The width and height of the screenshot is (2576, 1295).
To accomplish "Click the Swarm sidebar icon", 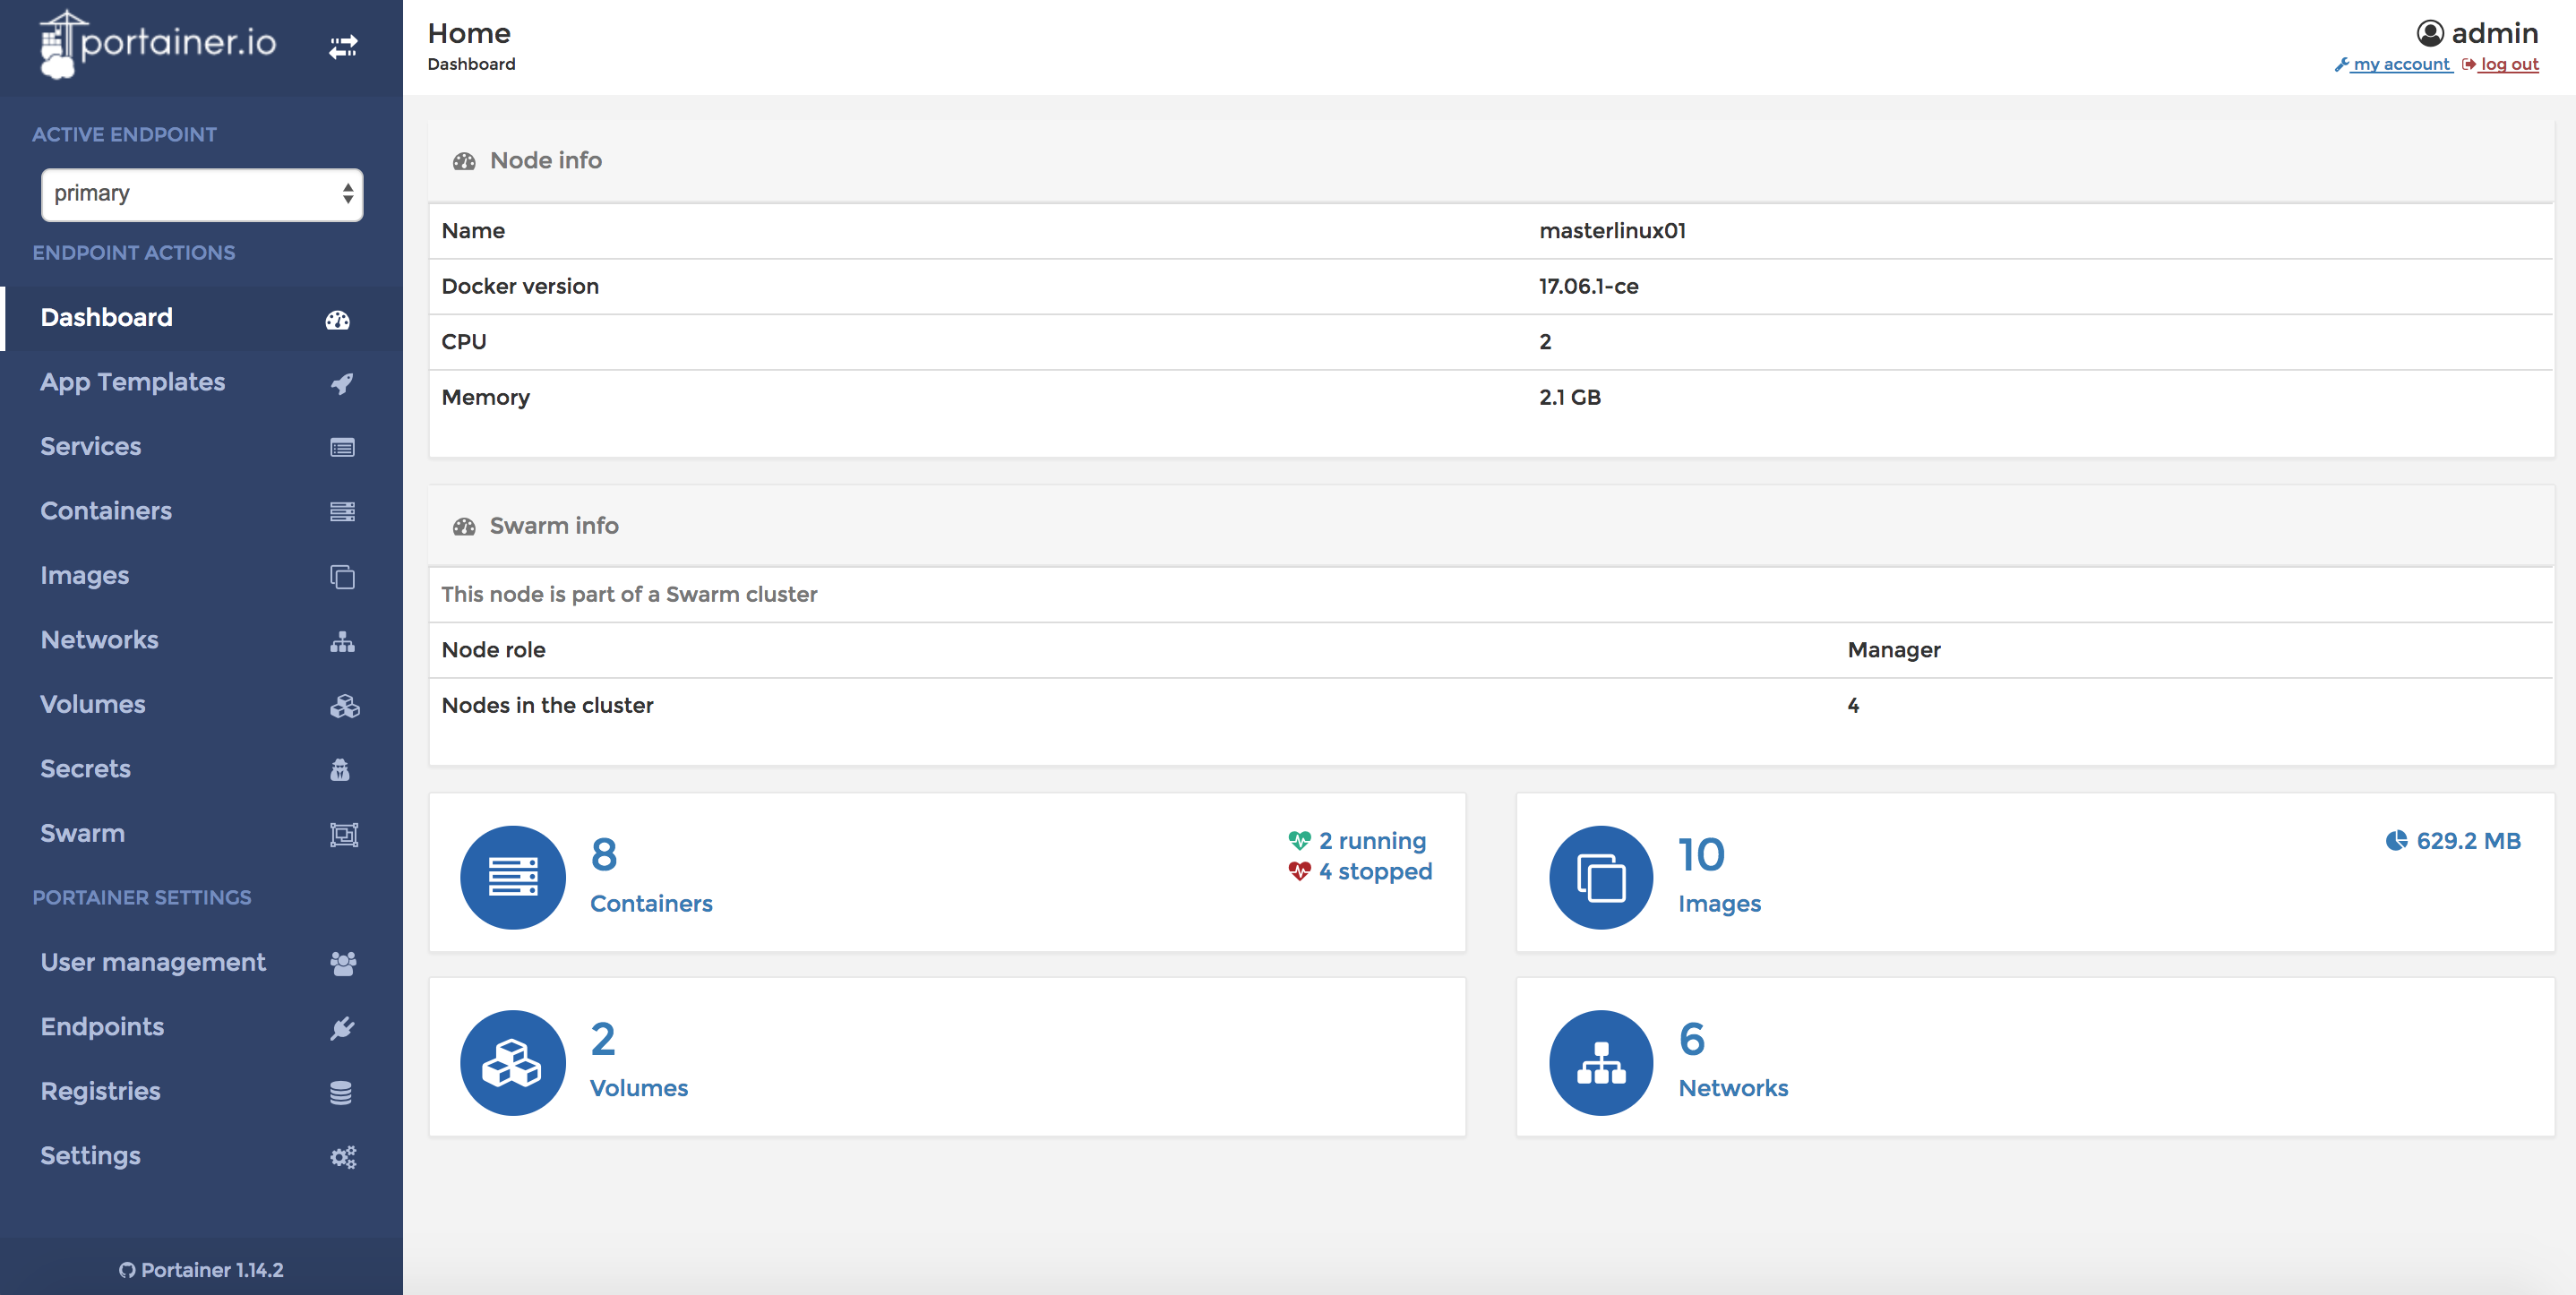I will click(343, 834).
